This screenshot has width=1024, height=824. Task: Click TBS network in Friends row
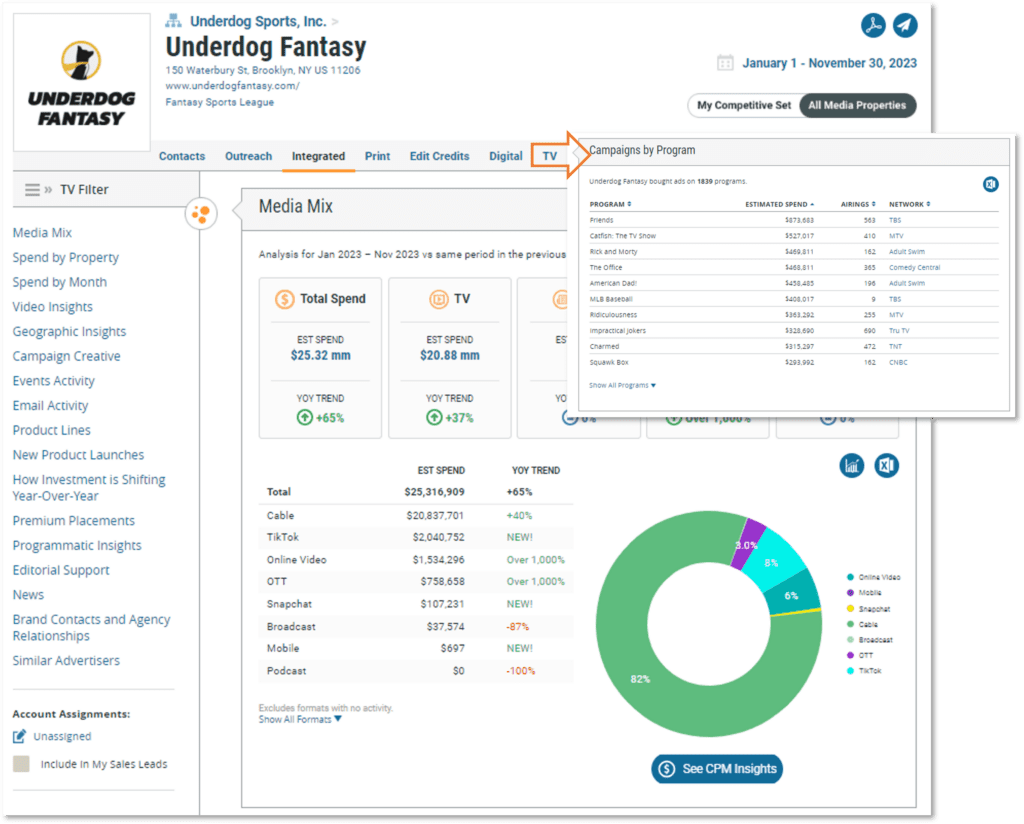point(895,220)
